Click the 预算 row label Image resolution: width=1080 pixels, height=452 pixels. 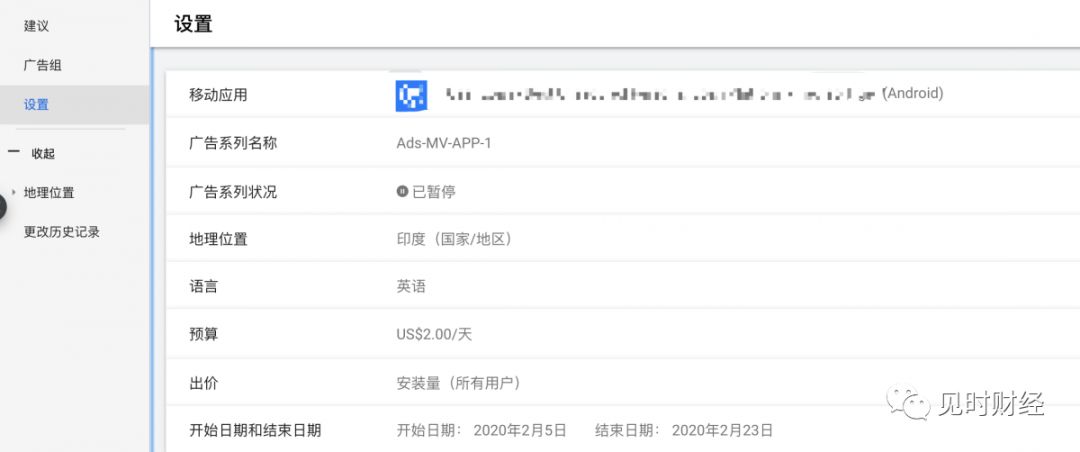pyautogui.click(x=203, y=335)
